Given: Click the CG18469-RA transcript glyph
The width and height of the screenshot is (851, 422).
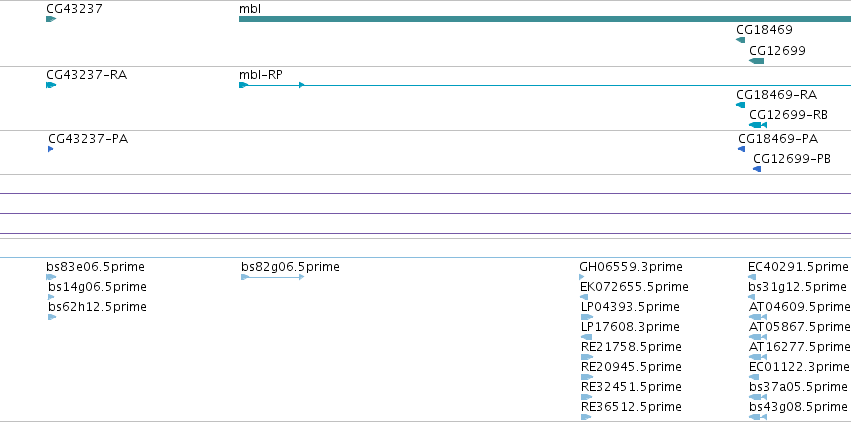Looking at the screenshot, I should [x=740, y=105].
